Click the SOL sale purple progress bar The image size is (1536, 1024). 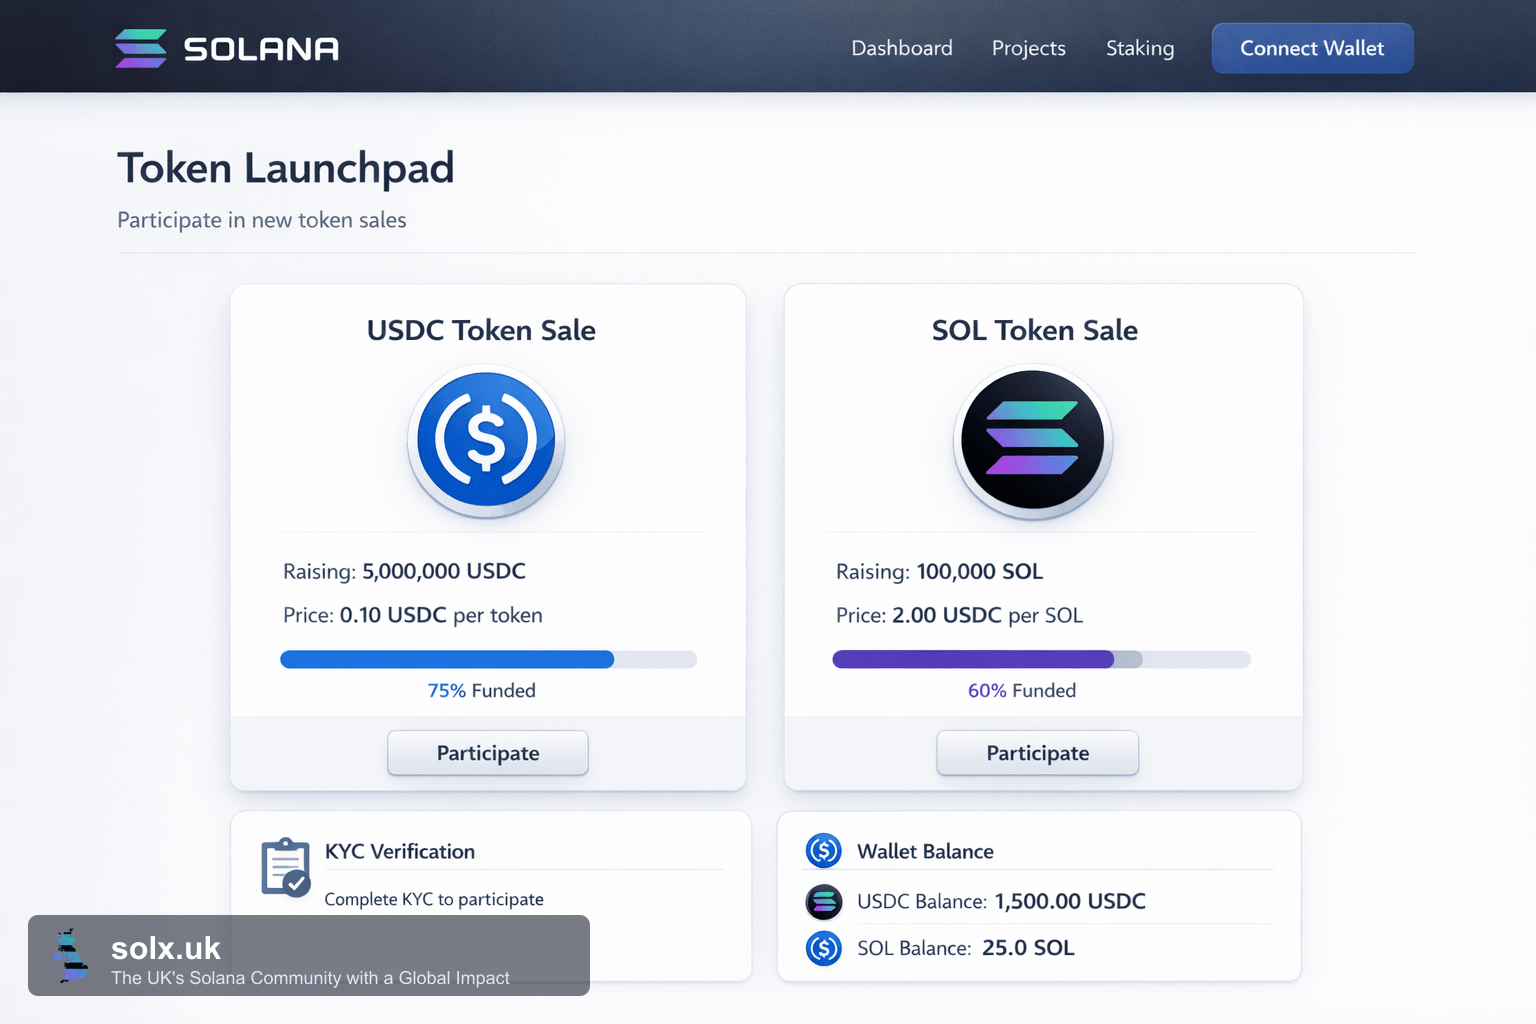coord(1041,659)
